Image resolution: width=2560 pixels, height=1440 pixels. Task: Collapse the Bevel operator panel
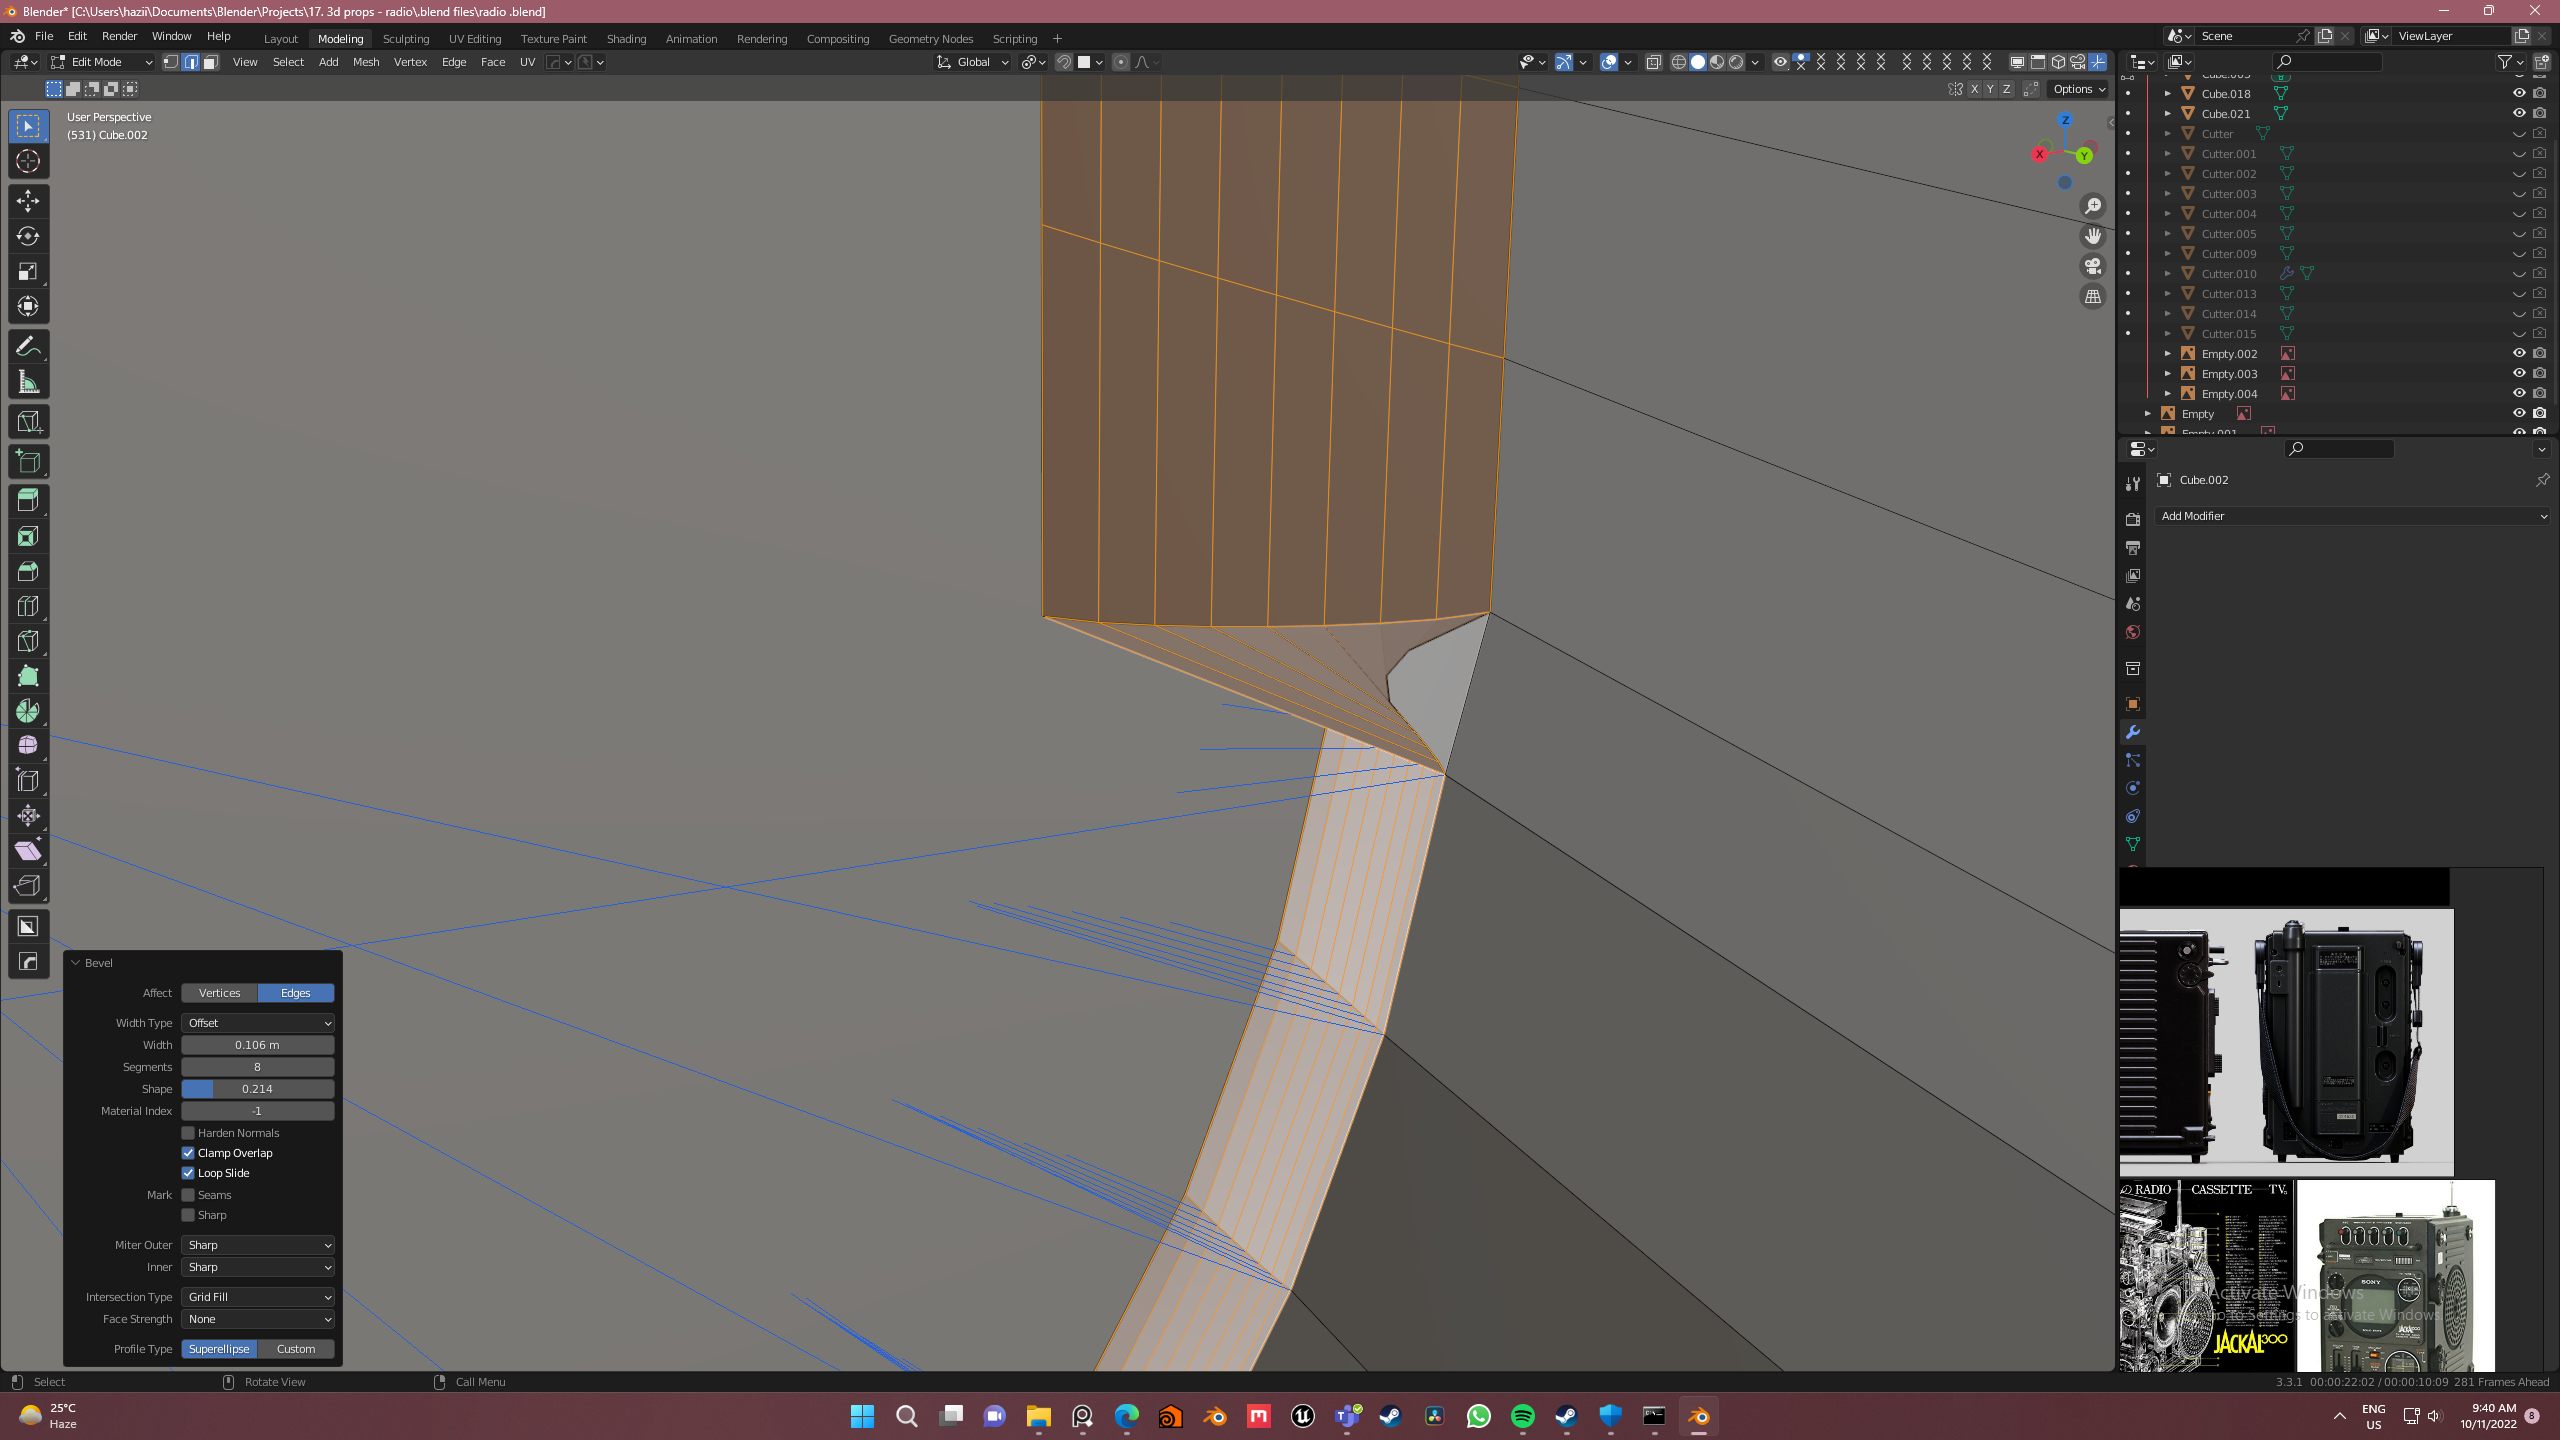[x=76, y=963]
